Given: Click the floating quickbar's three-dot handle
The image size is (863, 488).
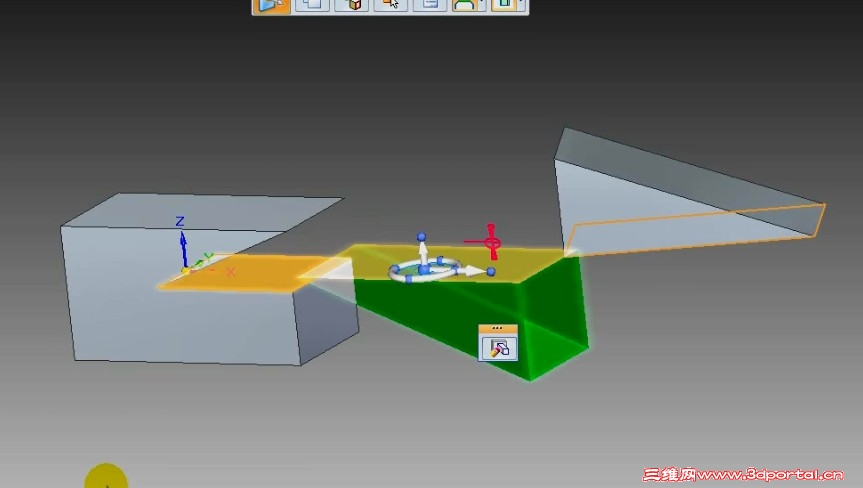Looking at the screenshot, I should coord(498,328).
